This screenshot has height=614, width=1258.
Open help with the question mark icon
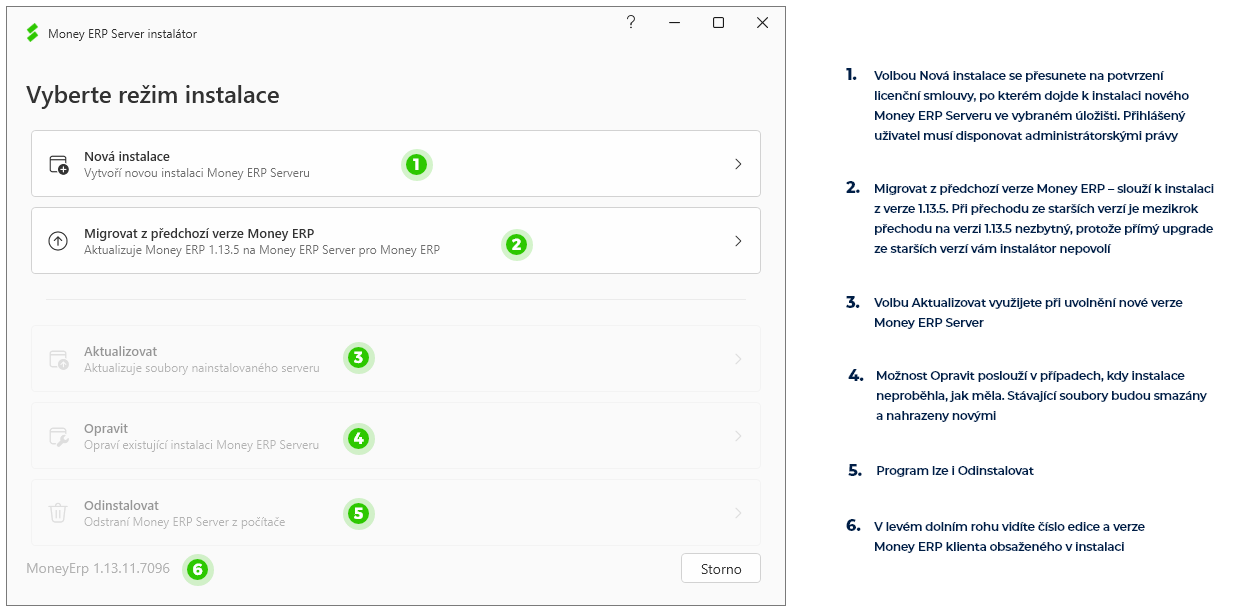pos(631,22)
